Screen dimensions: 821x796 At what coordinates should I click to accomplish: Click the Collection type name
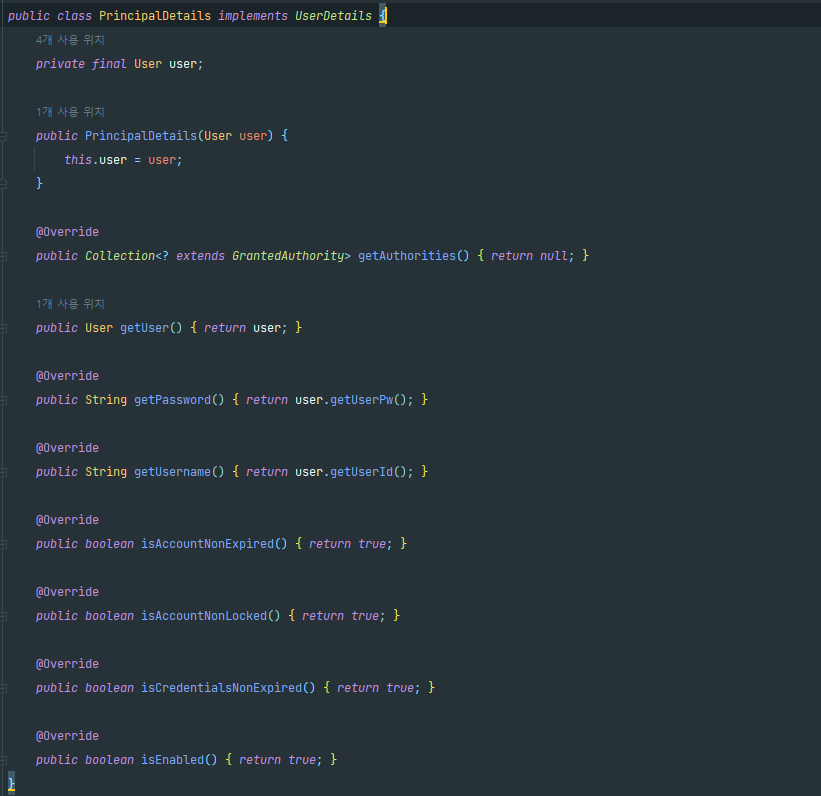click(120, 256)
